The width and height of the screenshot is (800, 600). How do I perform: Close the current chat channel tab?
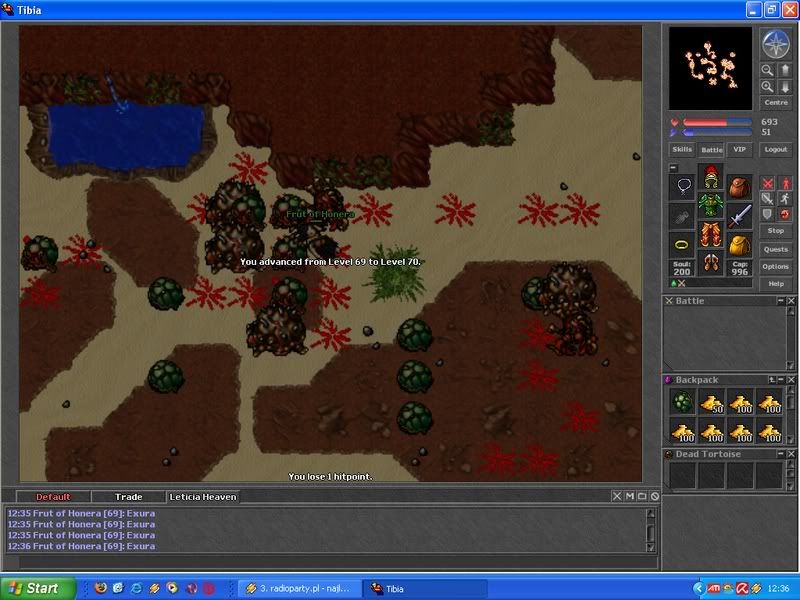click(x=616, y=496)
